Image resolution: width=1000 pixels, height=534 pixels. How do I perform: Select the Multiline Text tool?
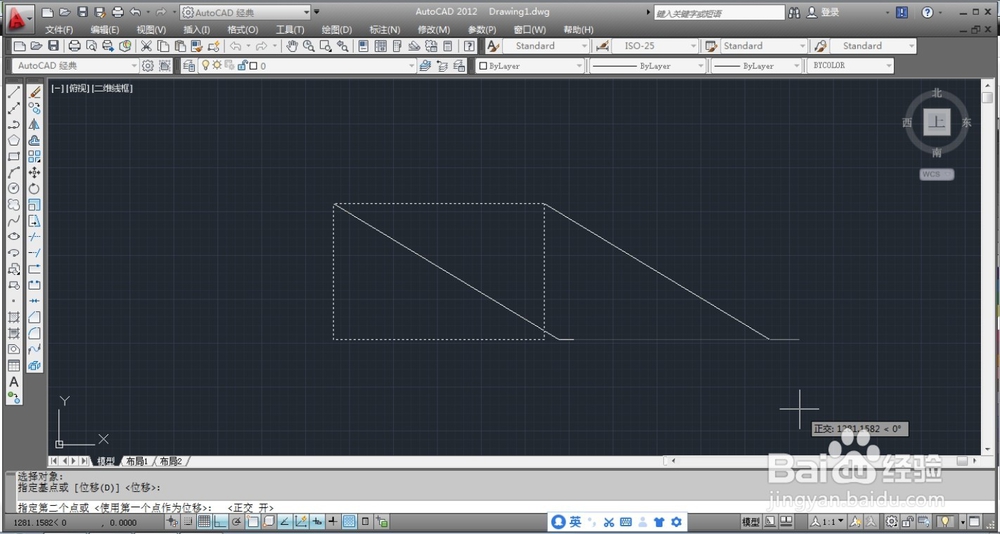(x=13, y=382)
